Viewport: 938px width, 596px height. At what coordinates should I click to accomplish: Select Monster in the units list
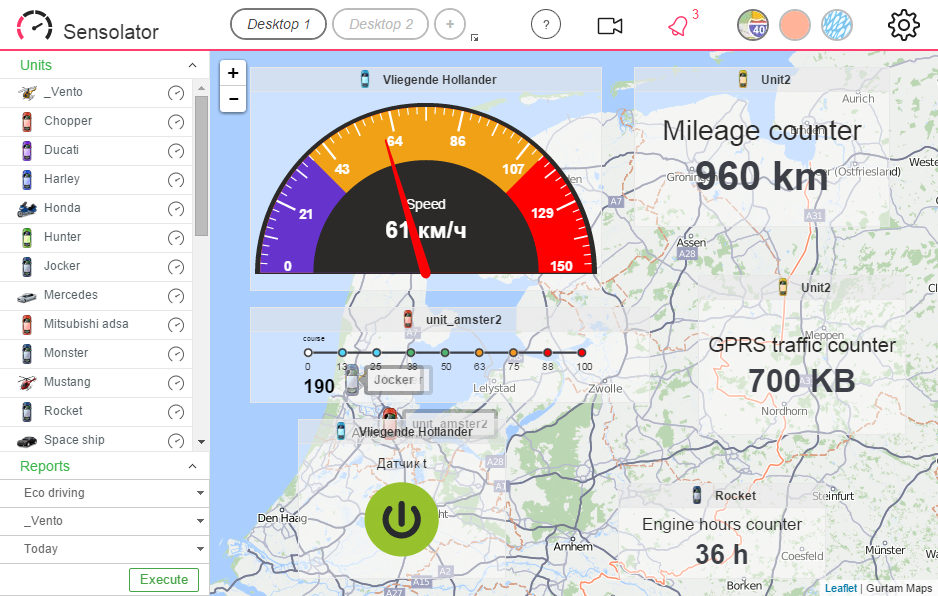(x=66, y=353)
